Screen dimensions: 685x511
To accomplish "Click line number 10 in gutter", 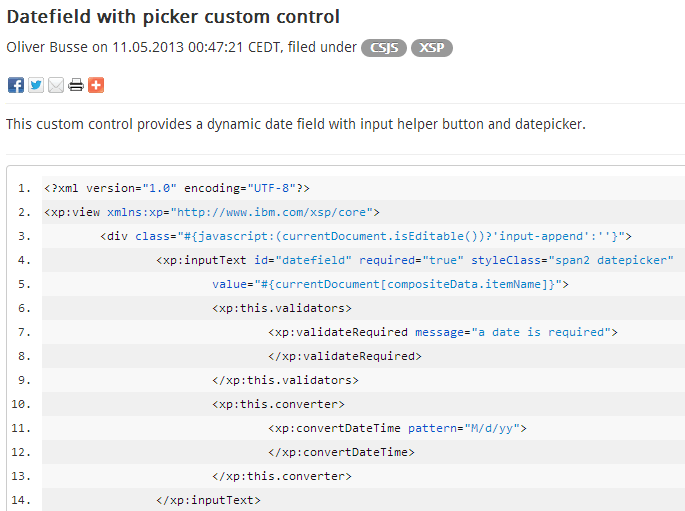I will [21, 404].
